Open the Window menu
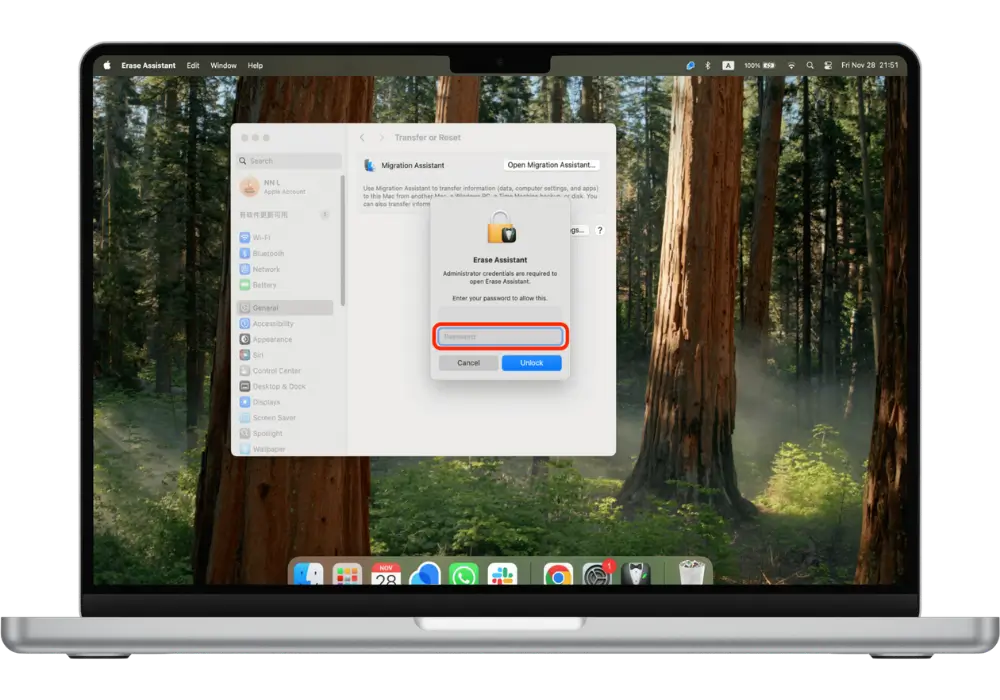The height and width of the screenshot is (700, 1000). 223,65
